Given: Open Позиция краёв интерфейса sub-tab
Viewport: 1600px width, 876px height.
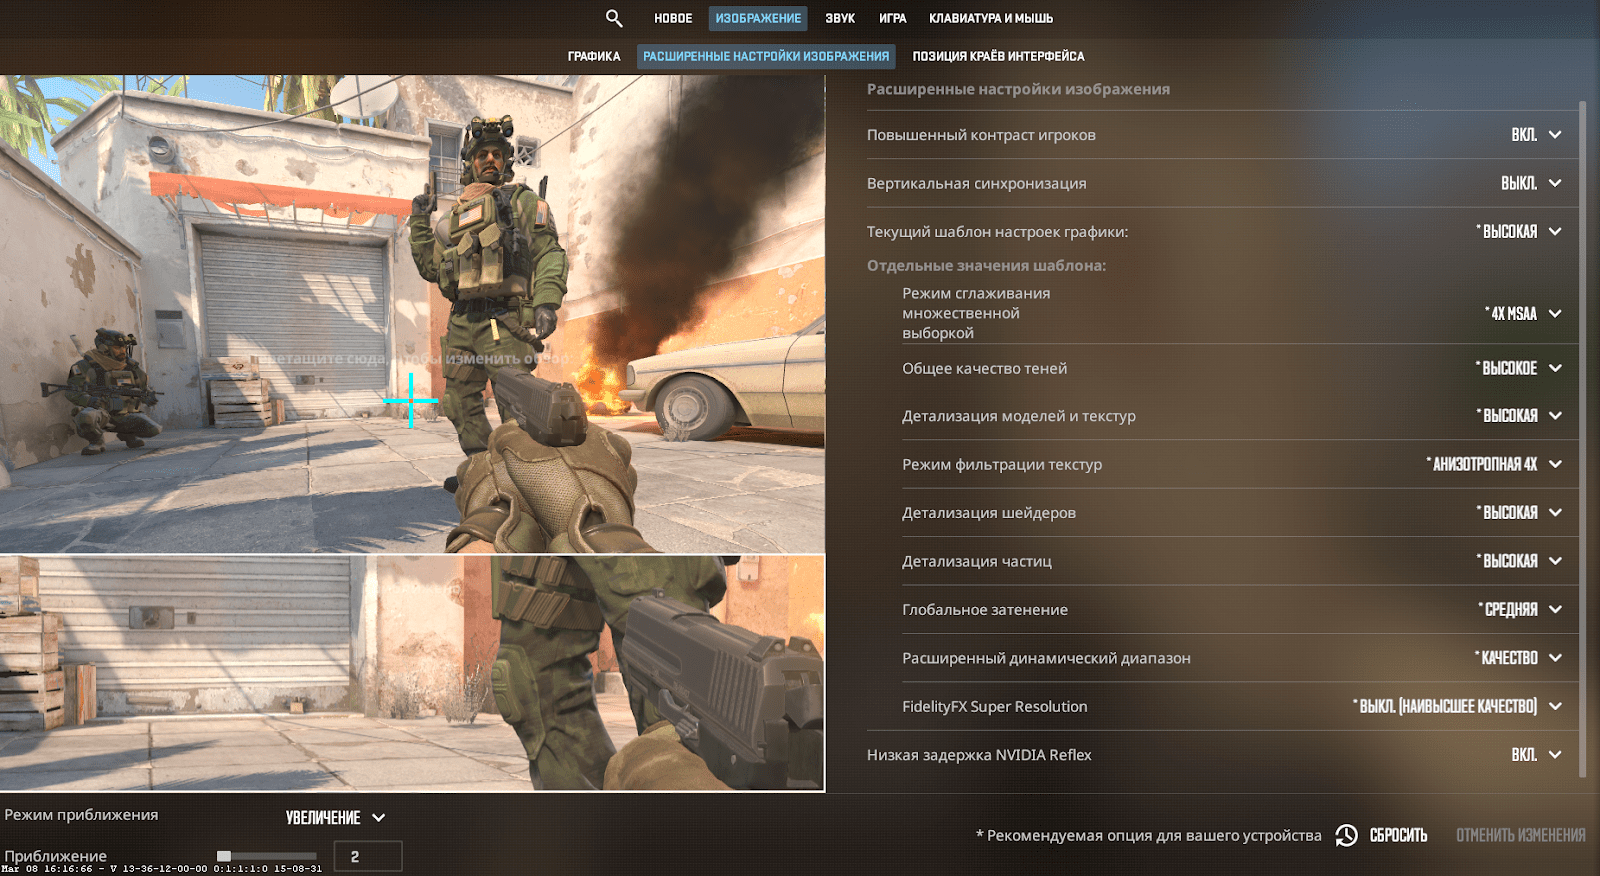Looking at the screenshot, I should 998,56.
